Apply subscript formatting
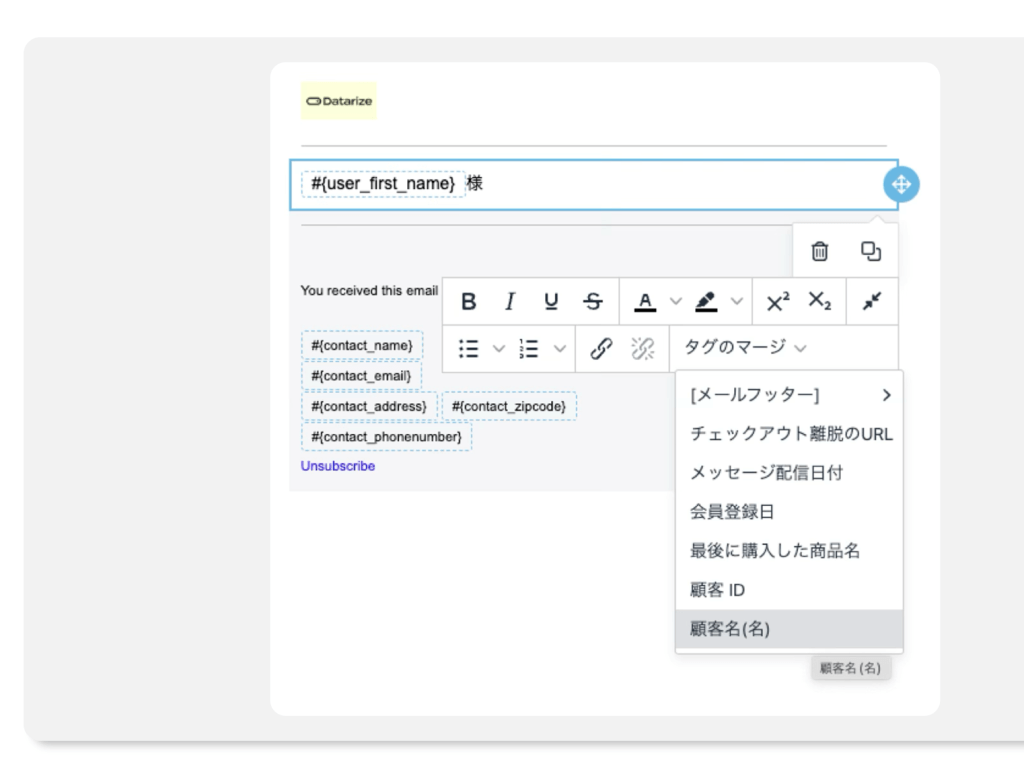 pyautogui.click(x=820, y=302)
